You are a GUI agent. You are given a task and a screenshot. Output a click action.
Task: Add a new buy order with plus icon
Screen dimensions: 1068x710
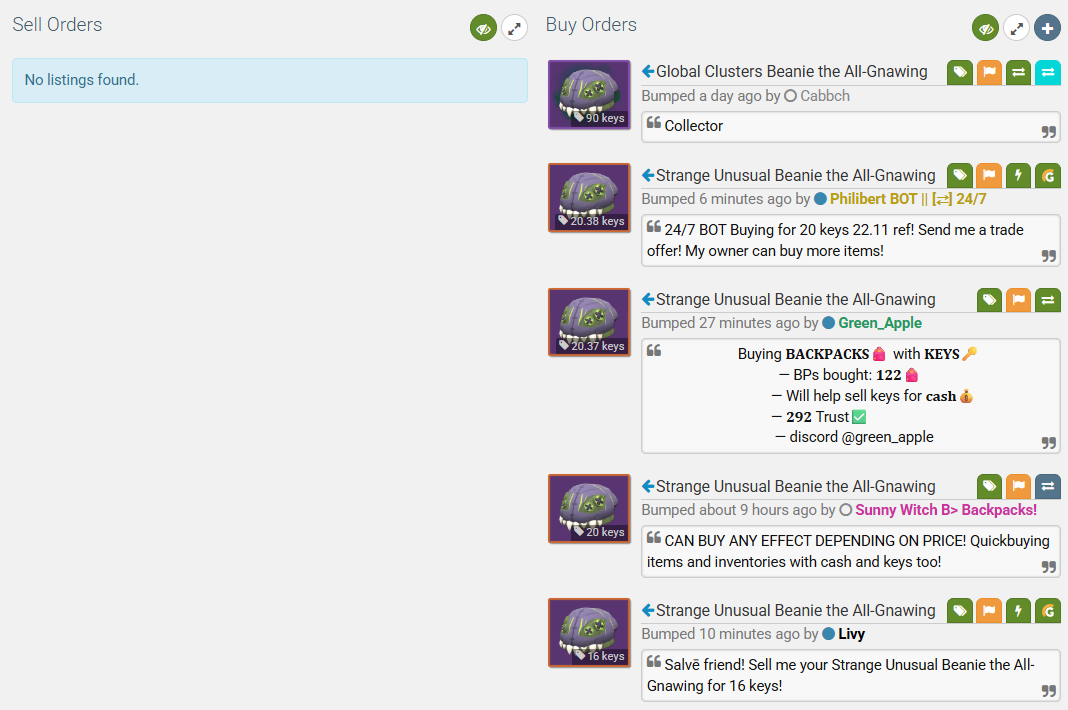[x=1048, y=29]
